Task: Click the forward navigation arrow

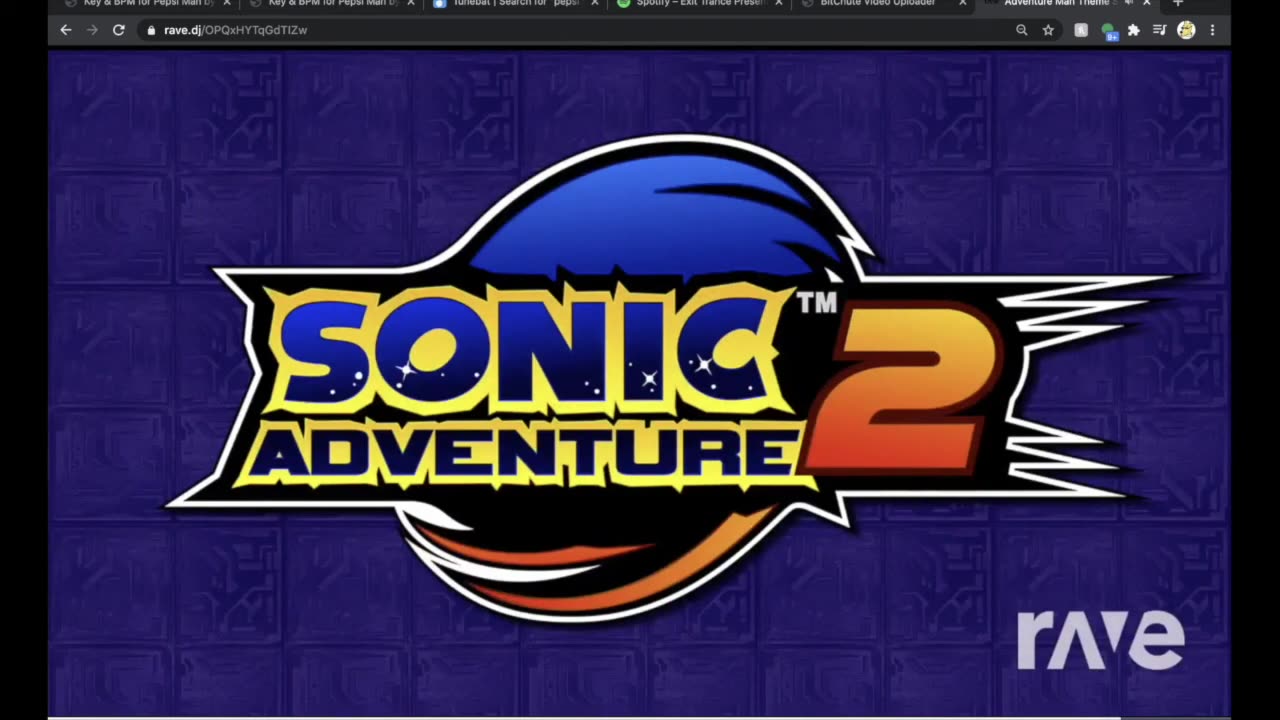Action: 92,30
